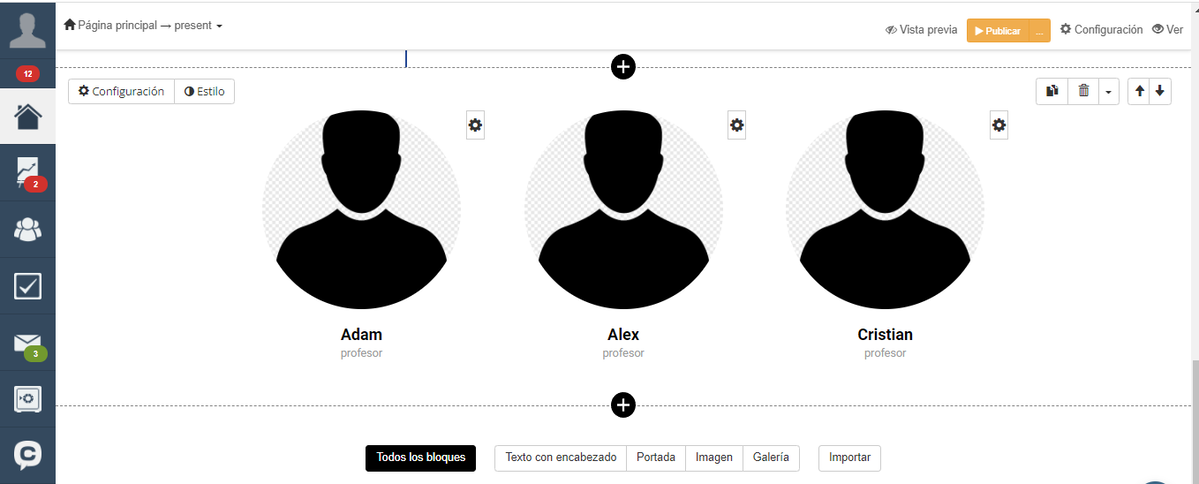Expand the Página principal present dropdown

pyautogui.click(x=144, y=25)
